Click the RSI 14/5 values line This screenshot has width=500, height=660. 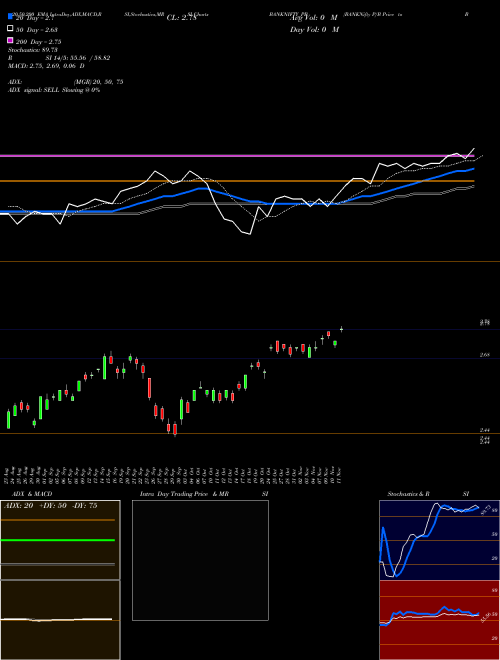pyautogui.click(x=59, y=58)
